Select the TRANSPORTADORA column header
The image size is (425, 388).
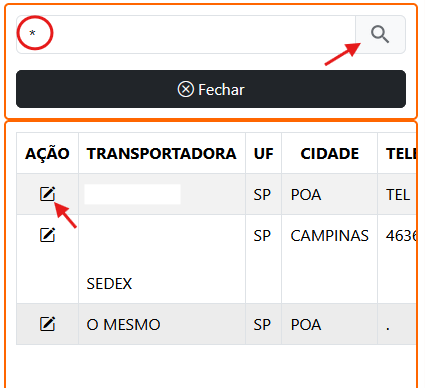162,153
